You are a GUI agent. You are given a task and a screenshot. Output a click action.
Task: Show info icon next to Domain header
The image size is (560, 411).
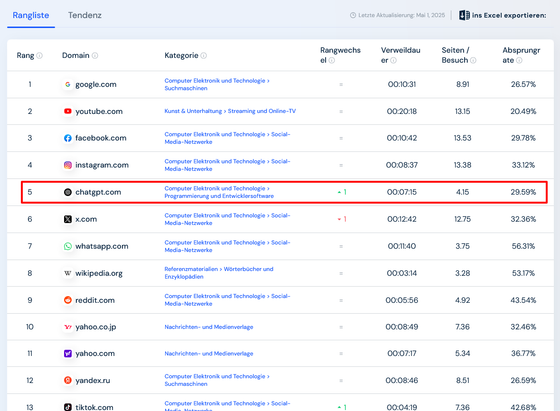pyautogui.click(x=95, y=56)
